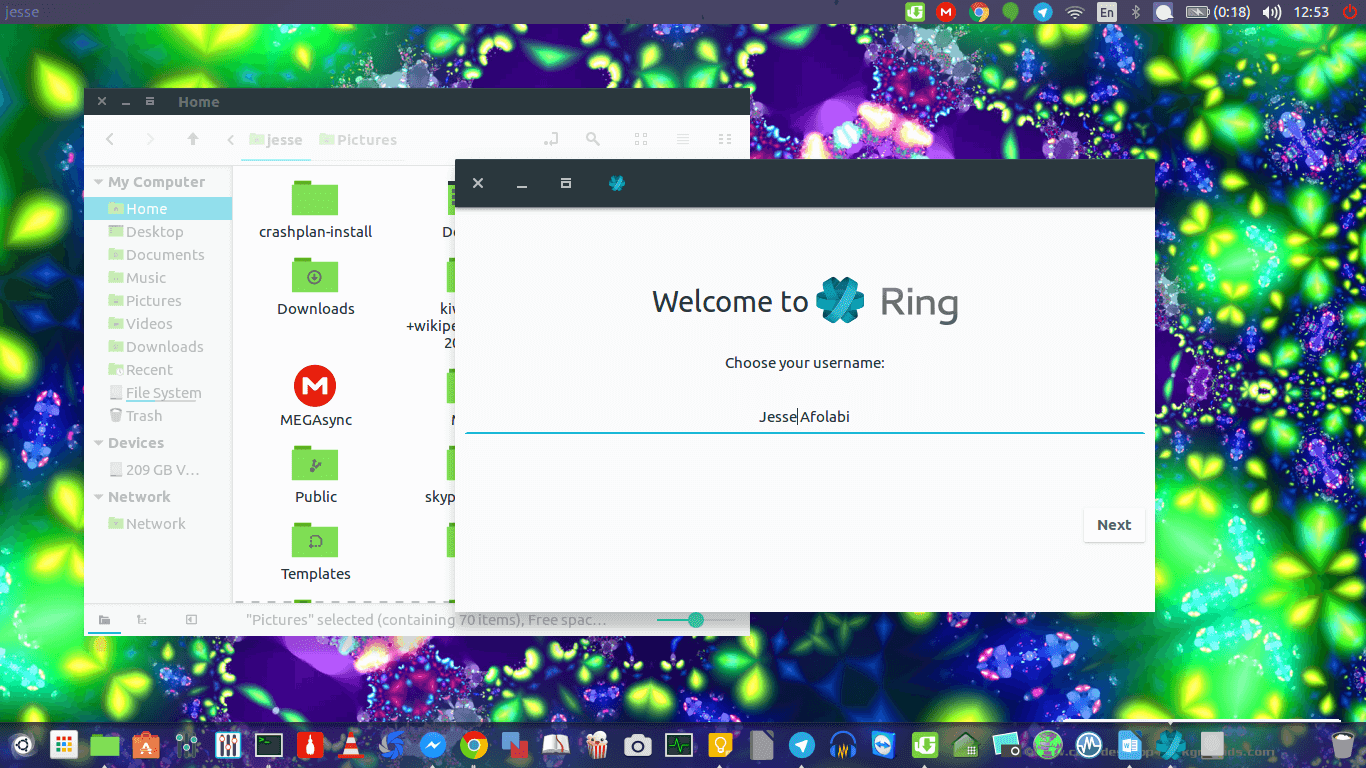Open the En keyboard layout indicator
1366x768 pixels.
[1106, 12]
